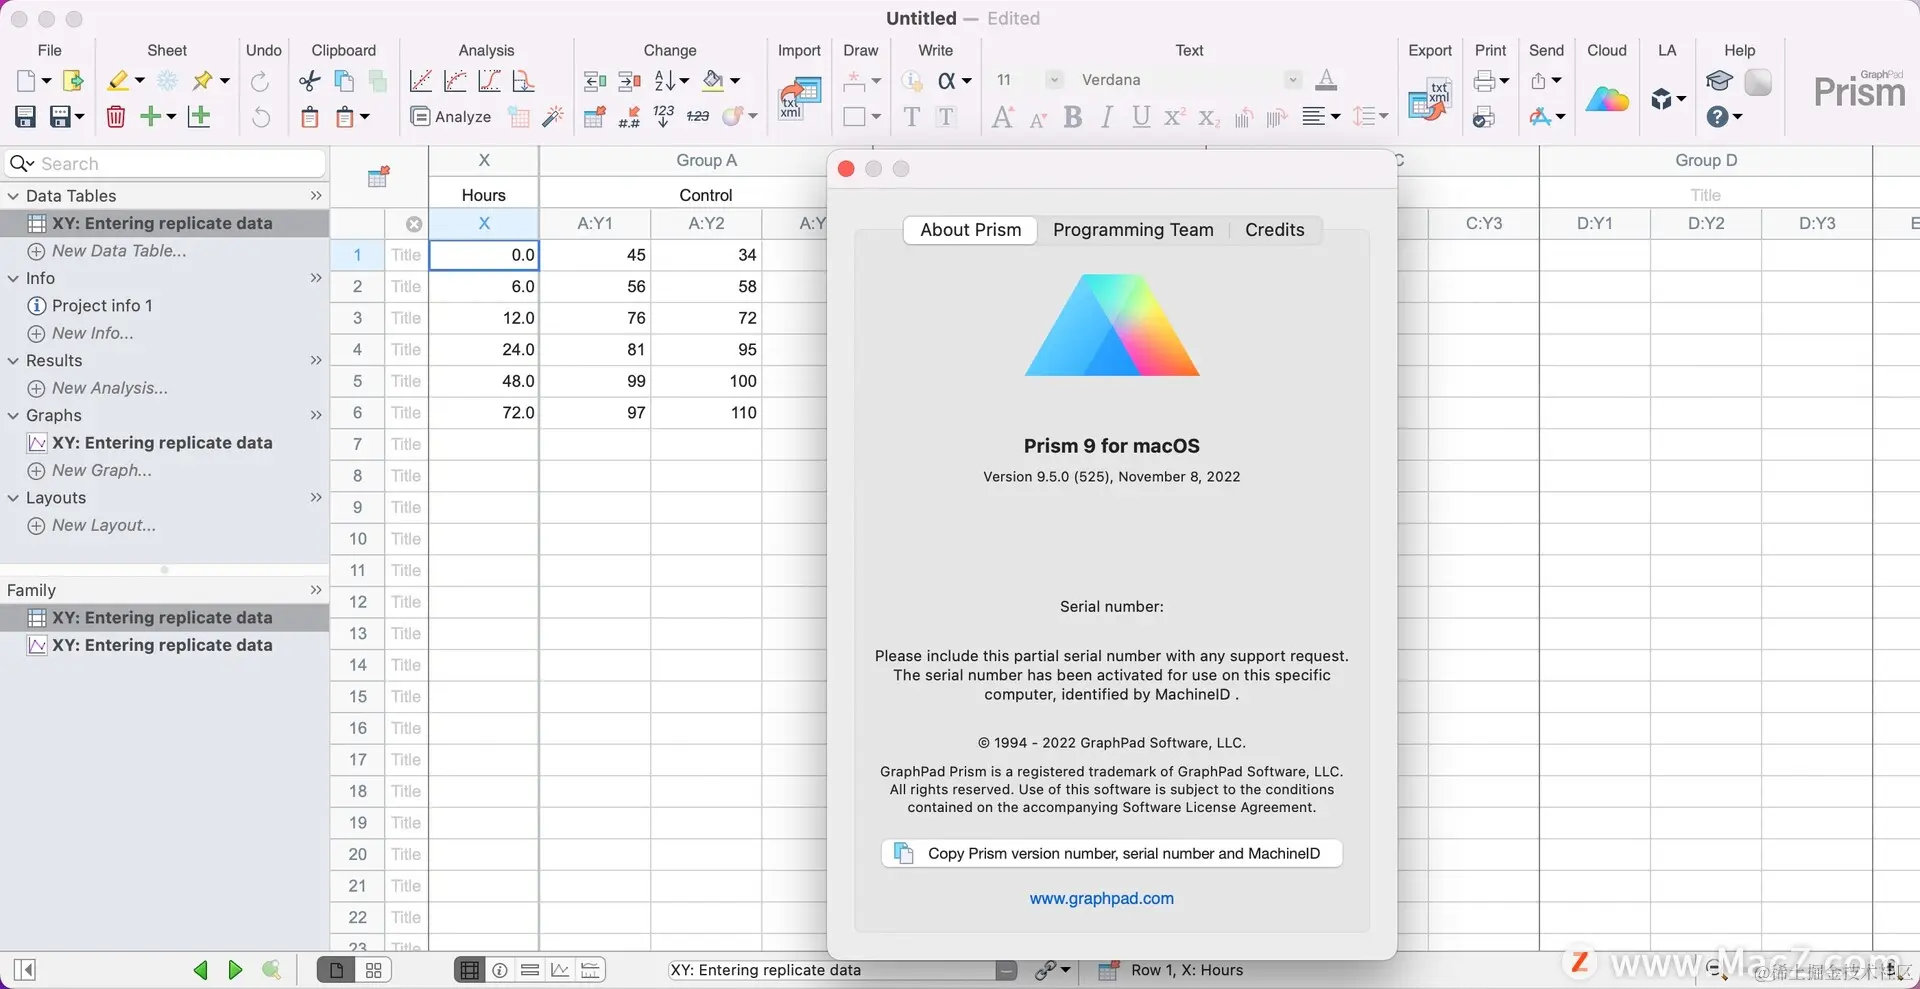
Task: Show the data table view in the status bar
Action: [468, 970]
